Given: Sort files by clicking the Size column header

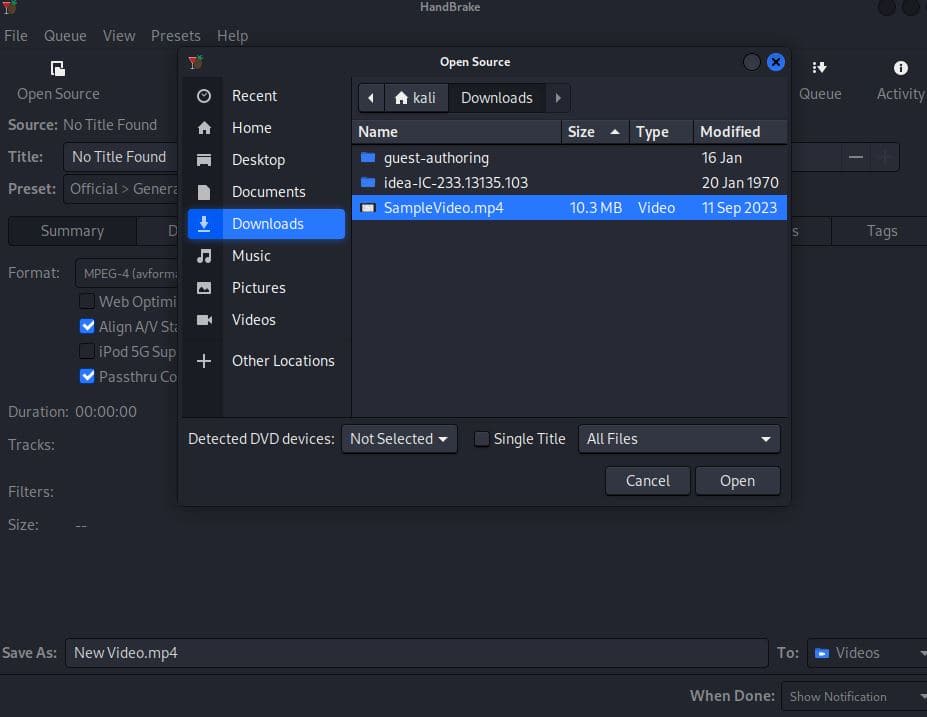Looking at the screenshot, I should pos(581,131).
